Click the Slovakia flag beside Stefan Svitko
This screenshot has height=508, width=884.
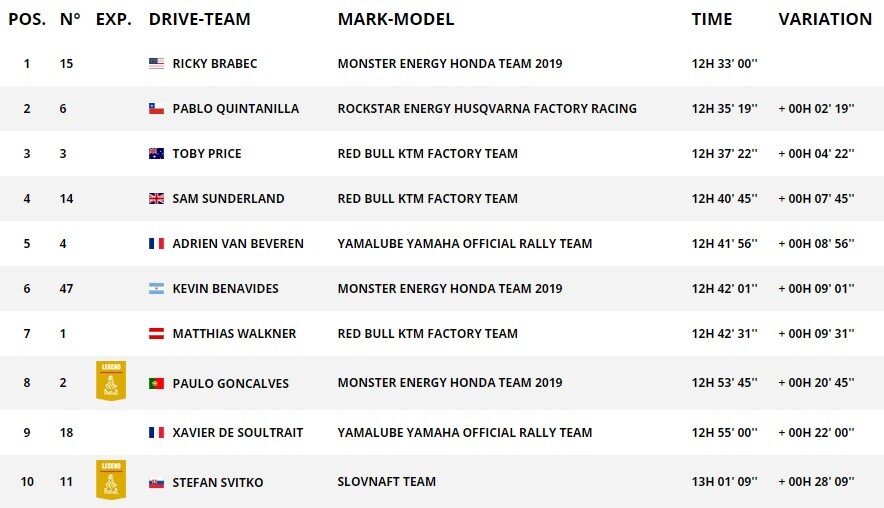coord(156,483)
